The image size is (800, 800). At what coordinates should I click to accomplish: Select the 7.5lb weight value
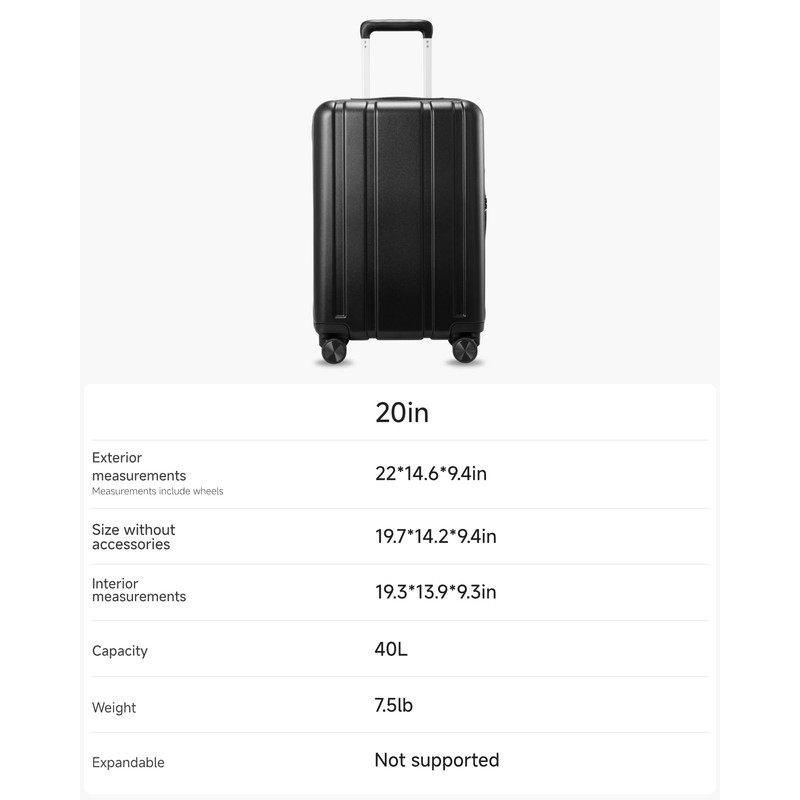click(394, 705)
